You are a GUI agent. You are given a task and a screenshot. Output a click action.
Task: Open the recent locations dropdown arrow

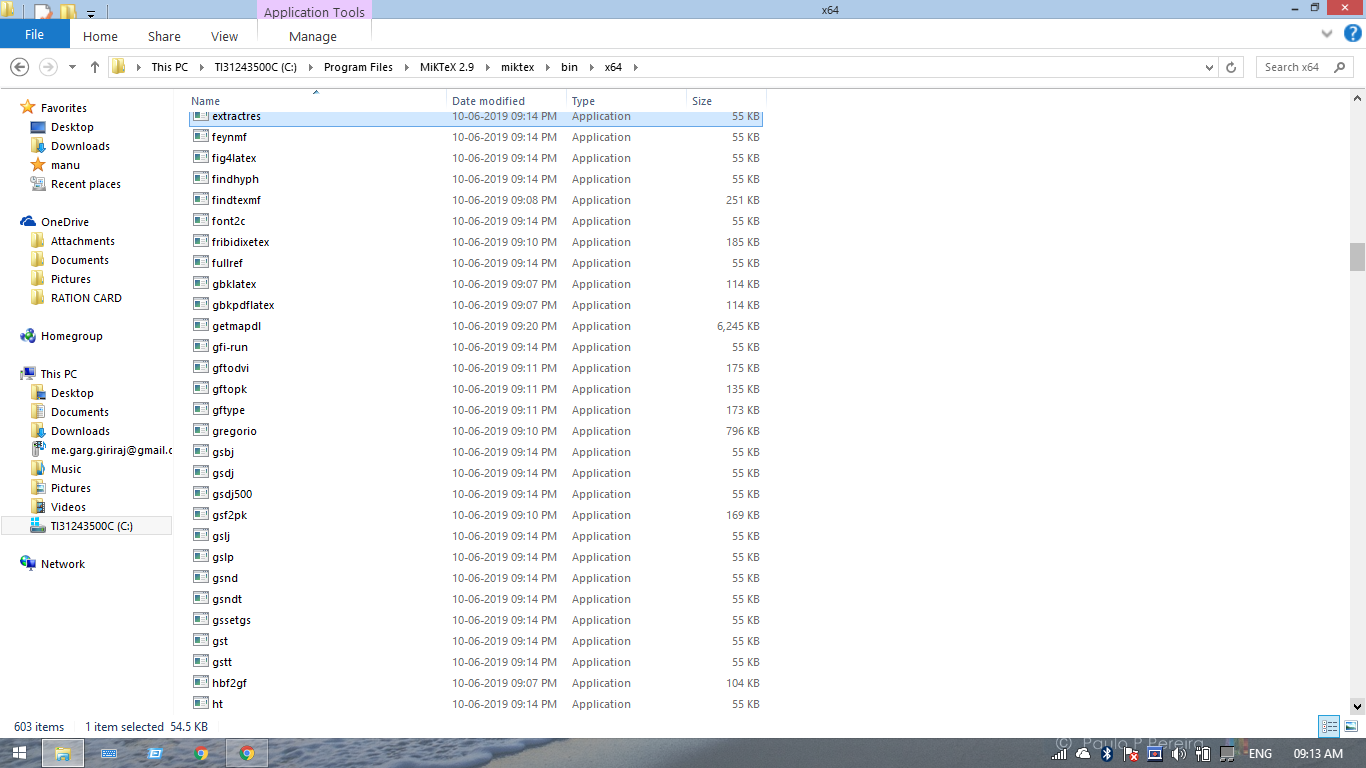[x=72, y=67]
